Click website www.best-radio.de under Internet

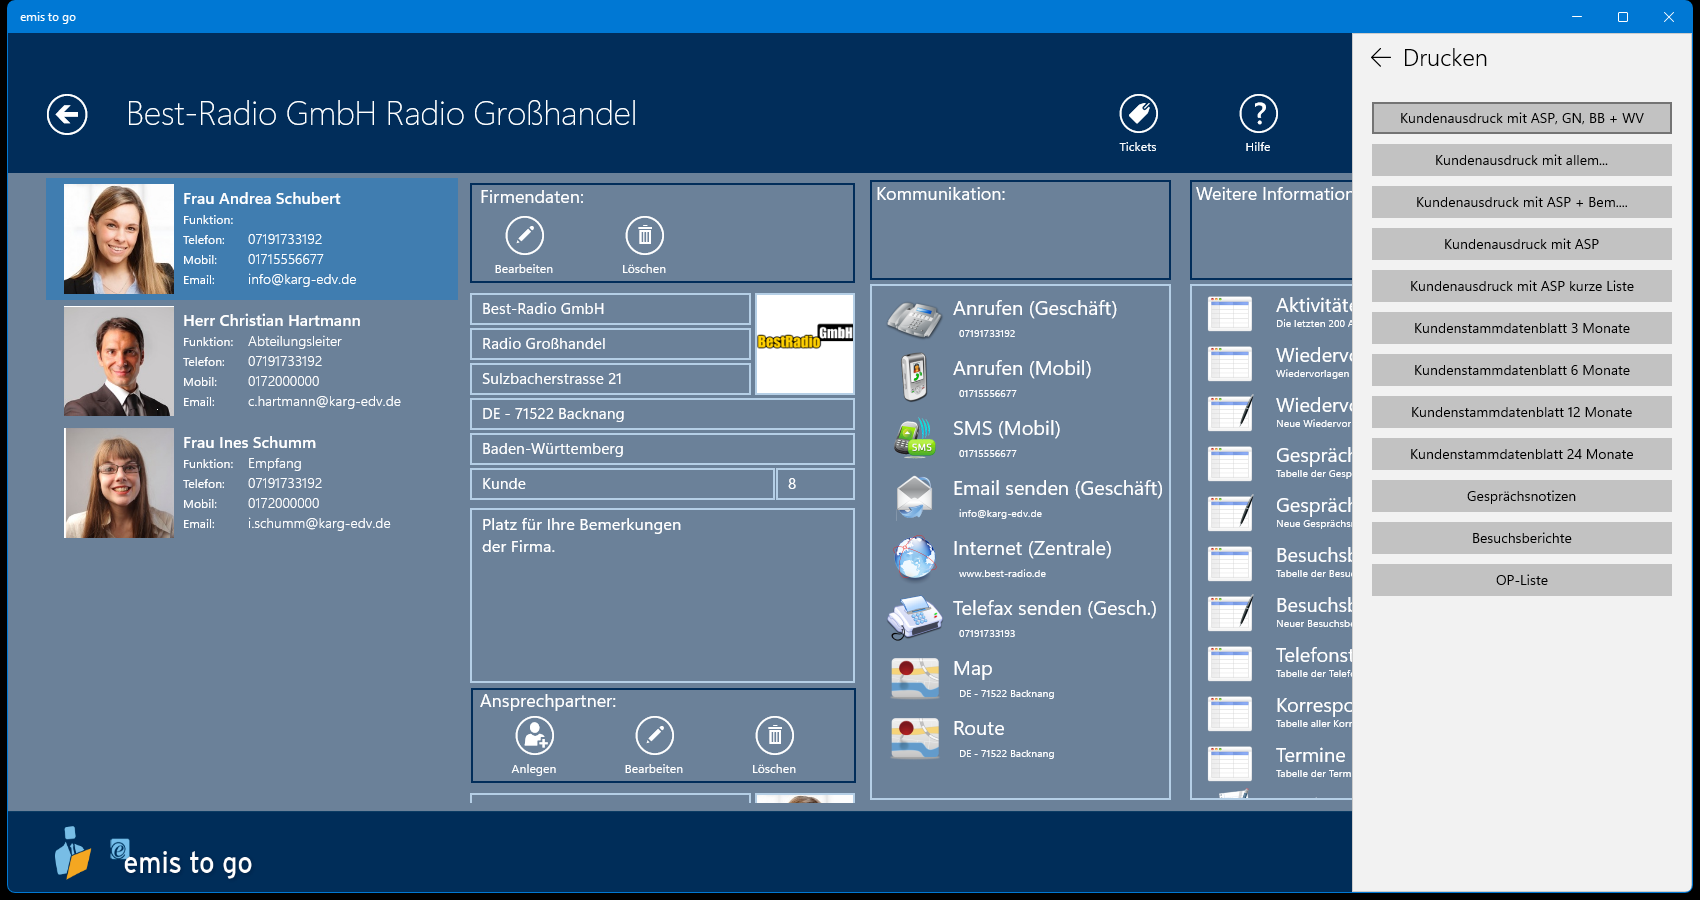pos(1002,574)
